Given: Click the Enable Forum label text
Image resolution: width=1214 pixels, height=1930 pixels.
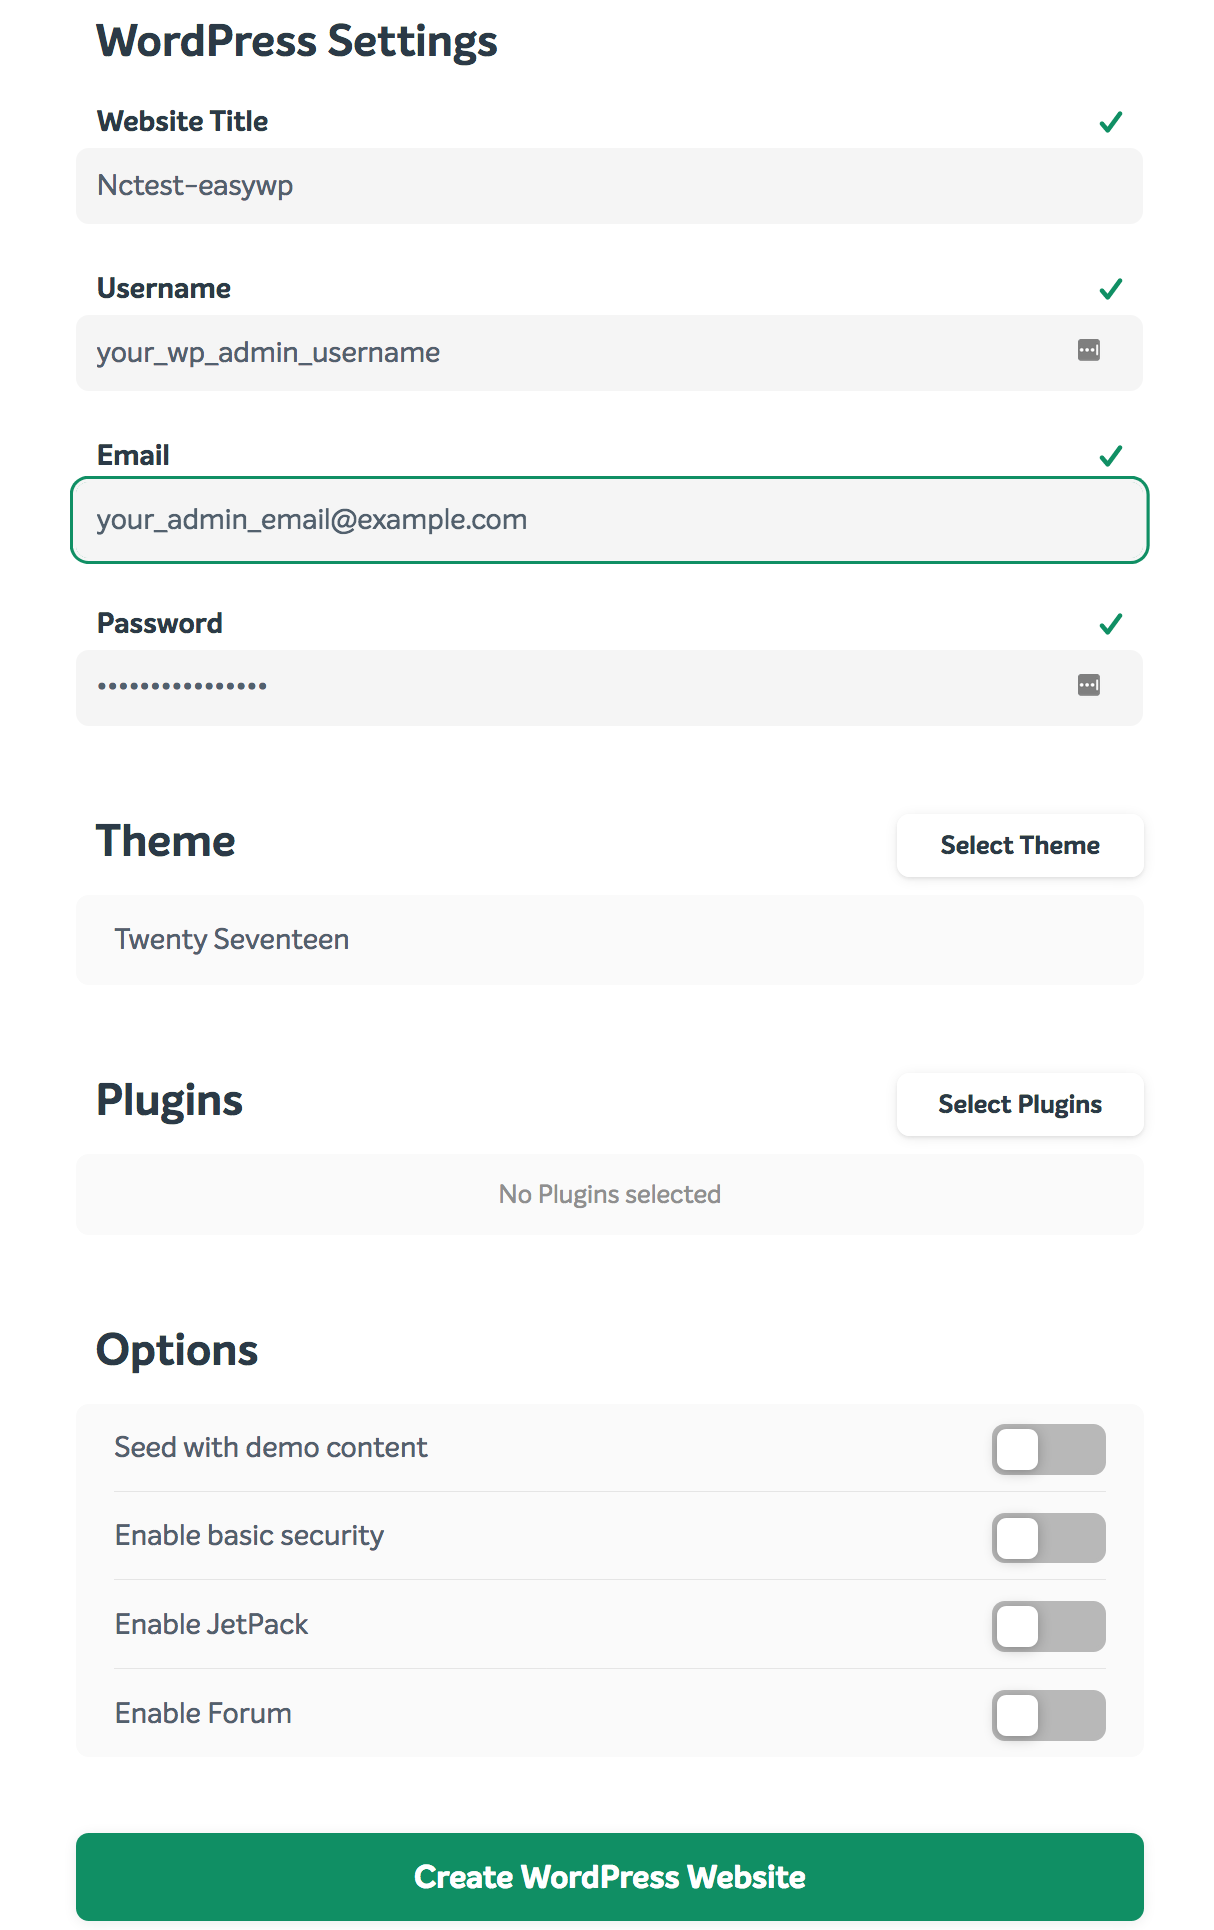Looking at the screenshot, I should point(203,1713).
